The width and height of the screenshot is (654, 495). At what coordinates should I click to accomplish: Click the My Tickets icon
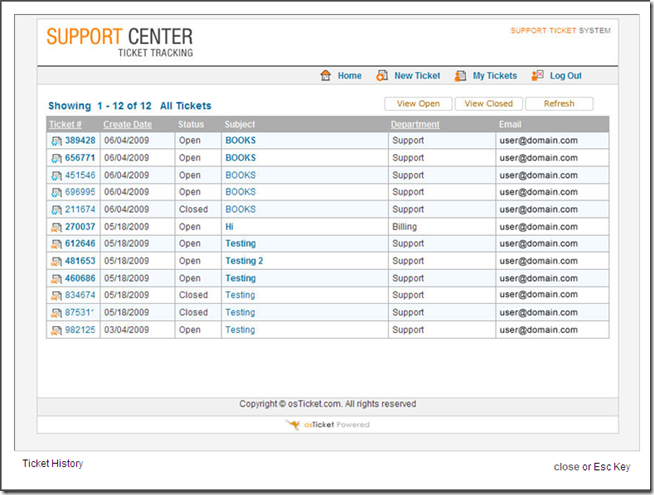click(460, 76)
